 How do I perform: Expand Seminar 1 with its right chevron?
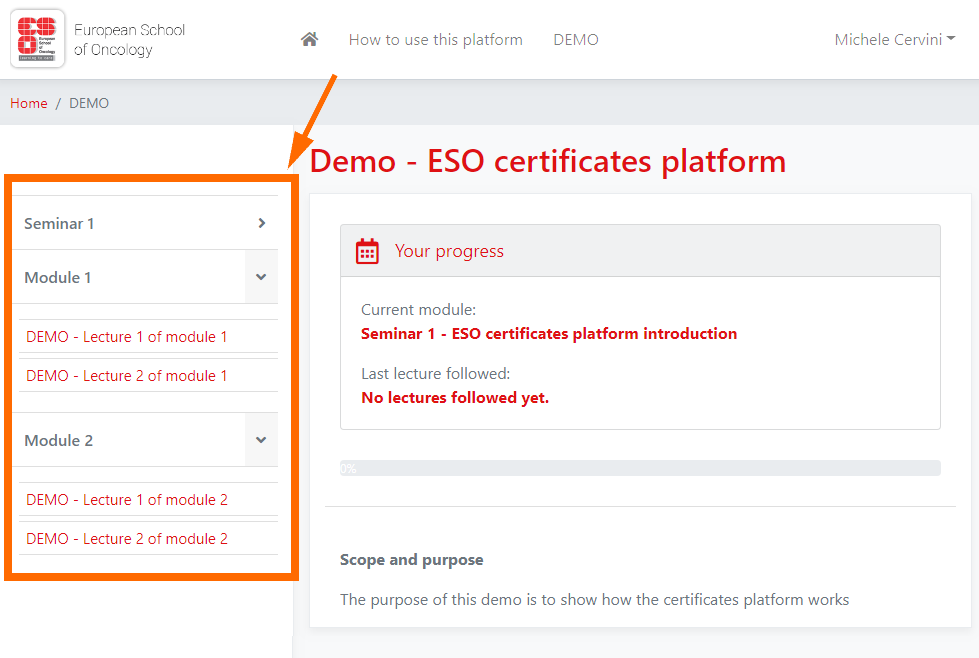click(x=262, y=223)
